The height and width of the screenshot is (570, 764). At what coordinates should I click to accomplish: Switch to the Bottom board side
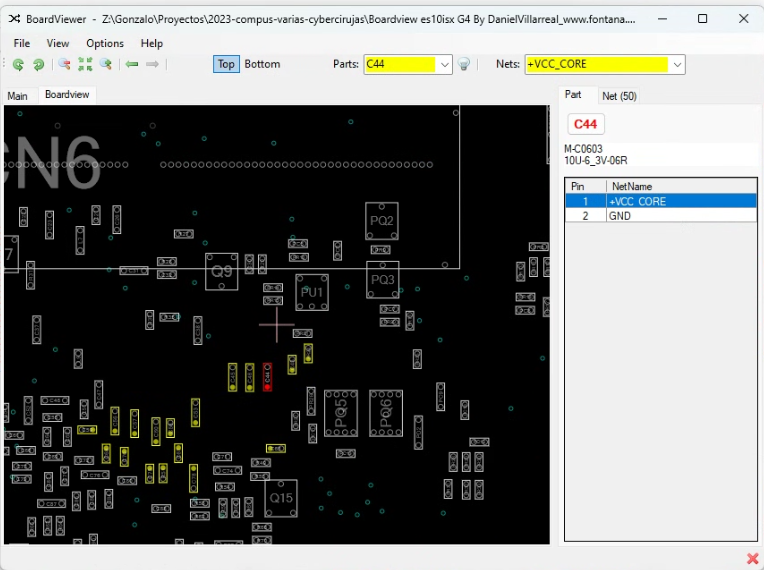coord(262,64)
